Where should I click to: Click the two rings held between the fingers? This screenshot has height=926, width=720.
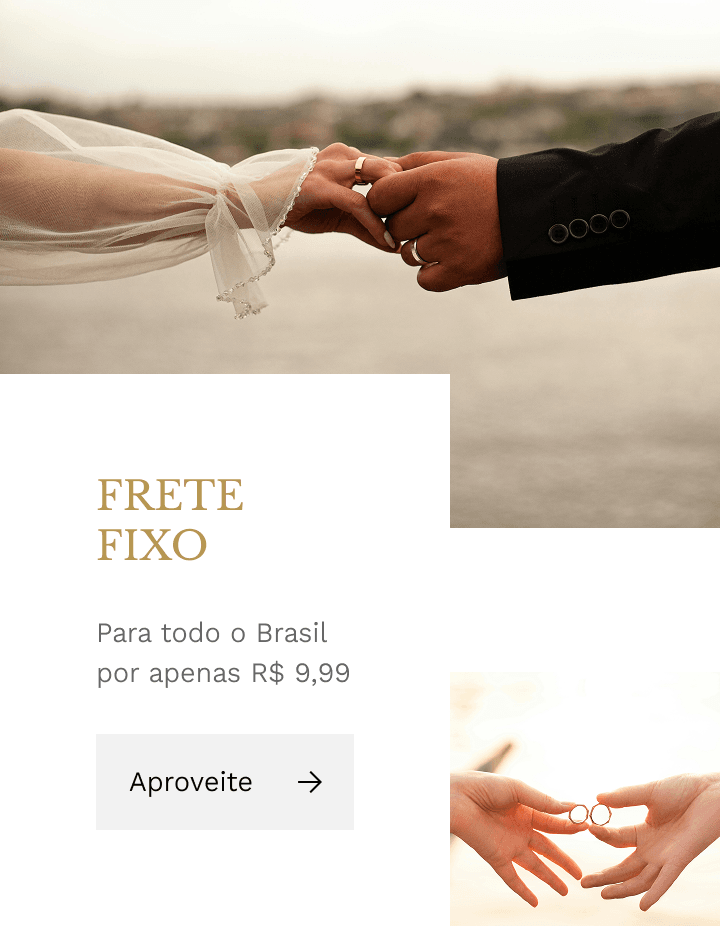click(x=589, y=814)
